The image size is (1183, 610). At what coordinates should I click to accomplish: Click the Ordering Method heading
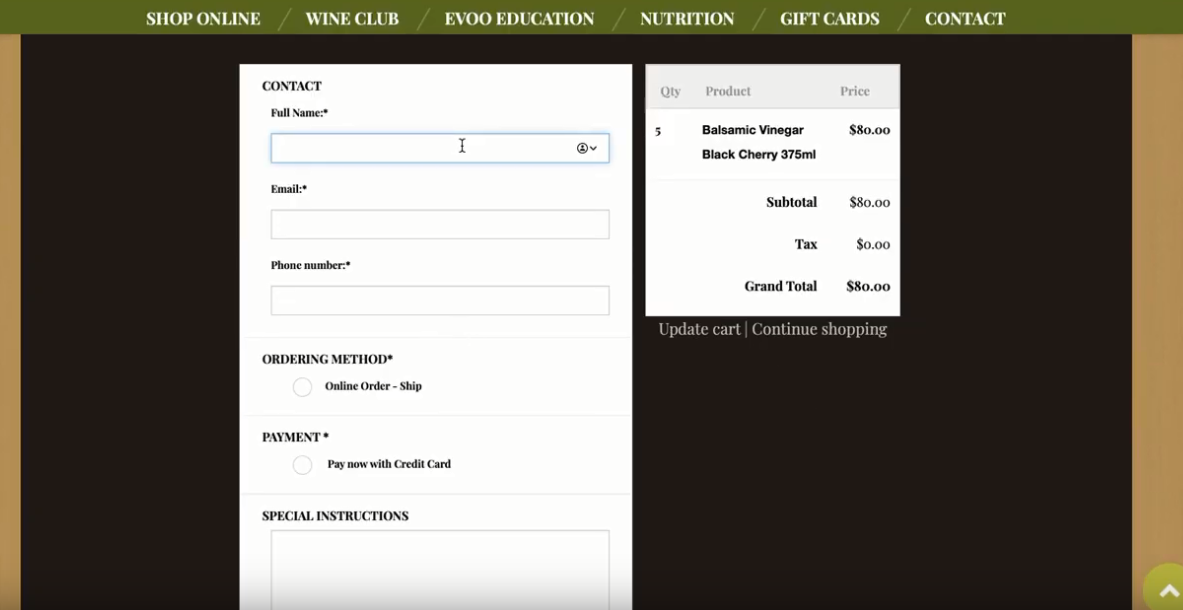[327, 359]
